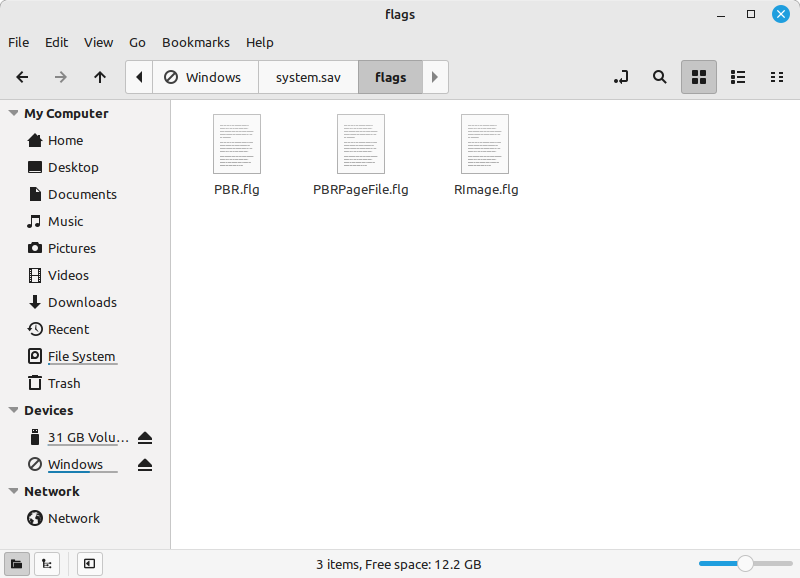
Task: Open the search magnifier tool
Action: [x=660, y=77]
